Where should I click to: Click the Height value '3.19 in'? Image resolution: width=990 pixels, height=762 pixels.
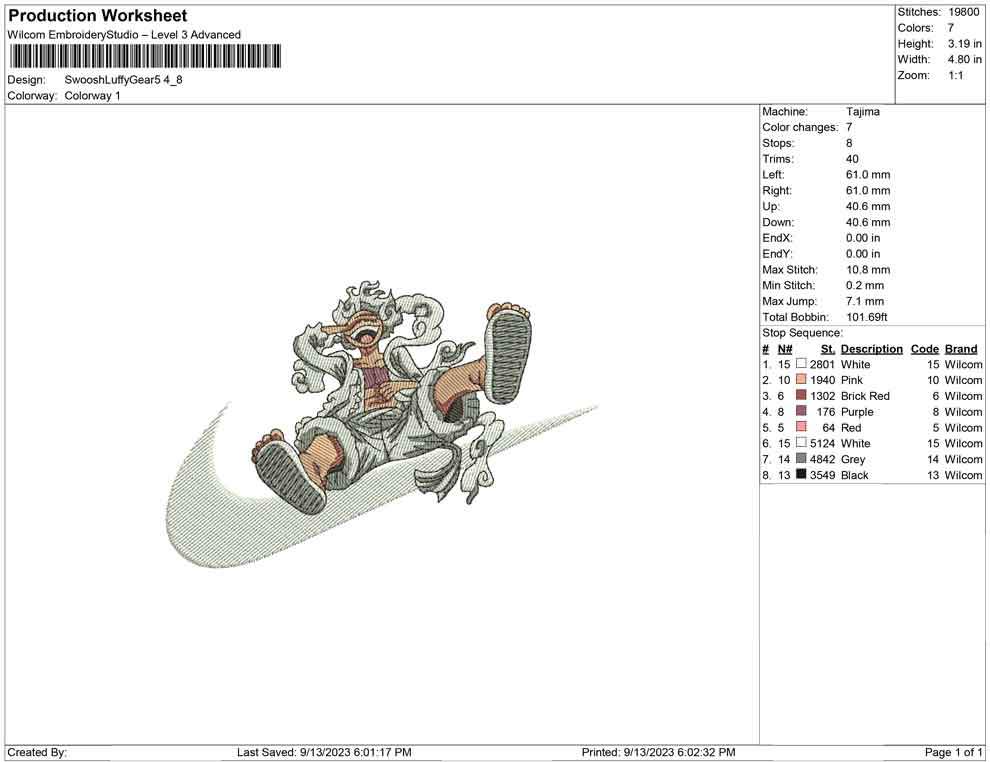point(964,44)
